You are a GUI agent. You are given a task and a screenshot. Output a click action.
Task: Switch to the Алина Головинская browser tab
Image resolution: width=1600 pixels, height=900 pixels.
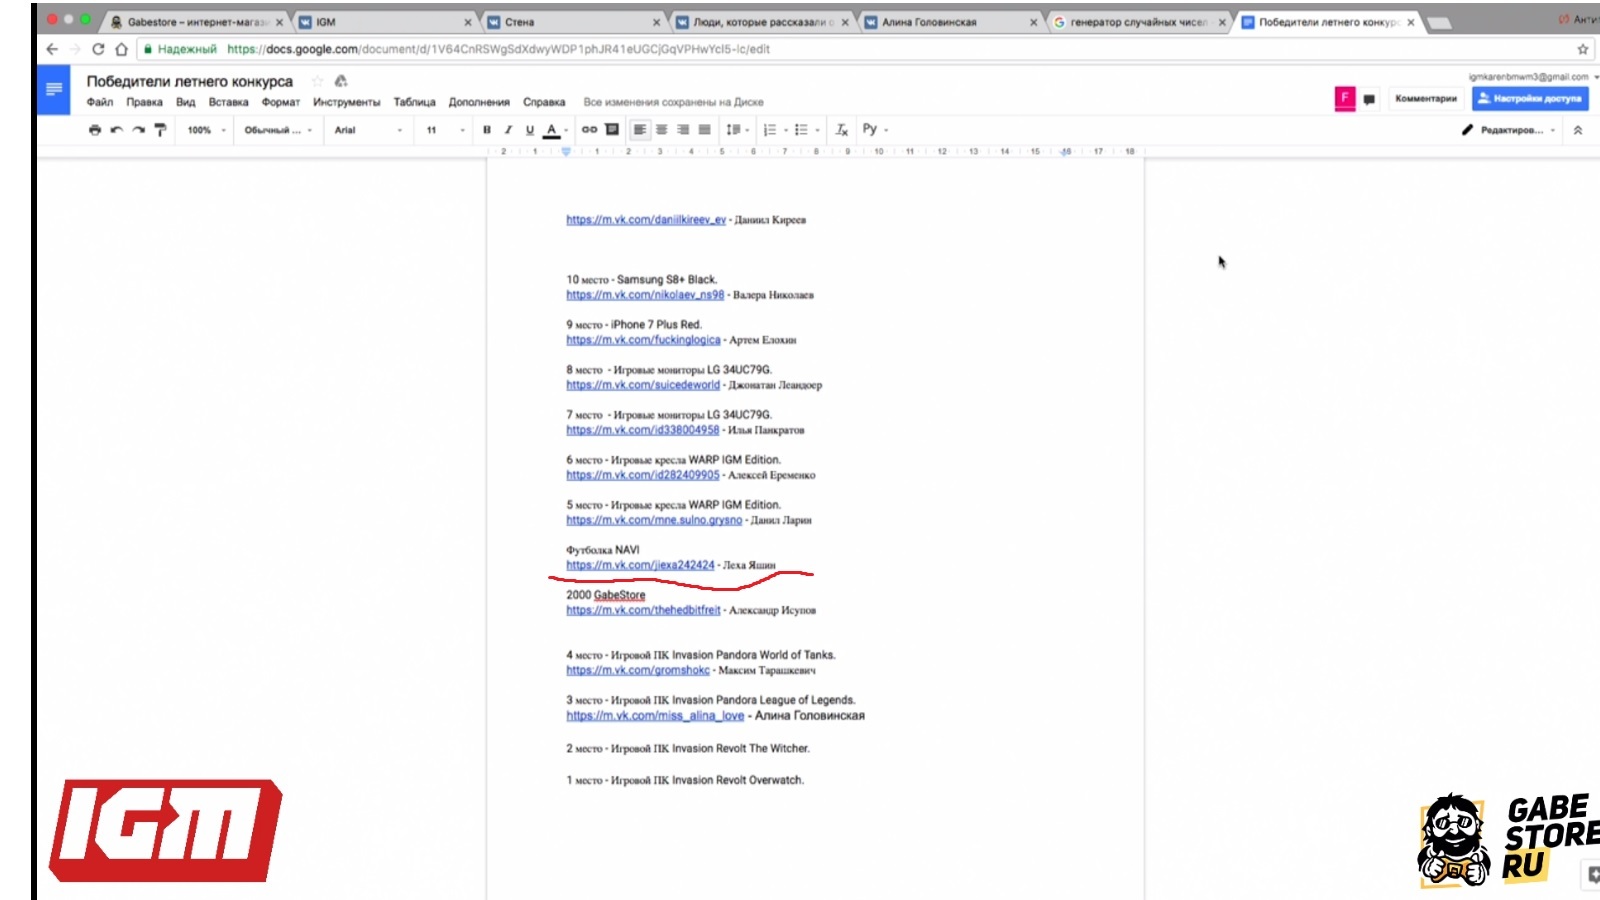pyautogui.click(x=951, y=21)
